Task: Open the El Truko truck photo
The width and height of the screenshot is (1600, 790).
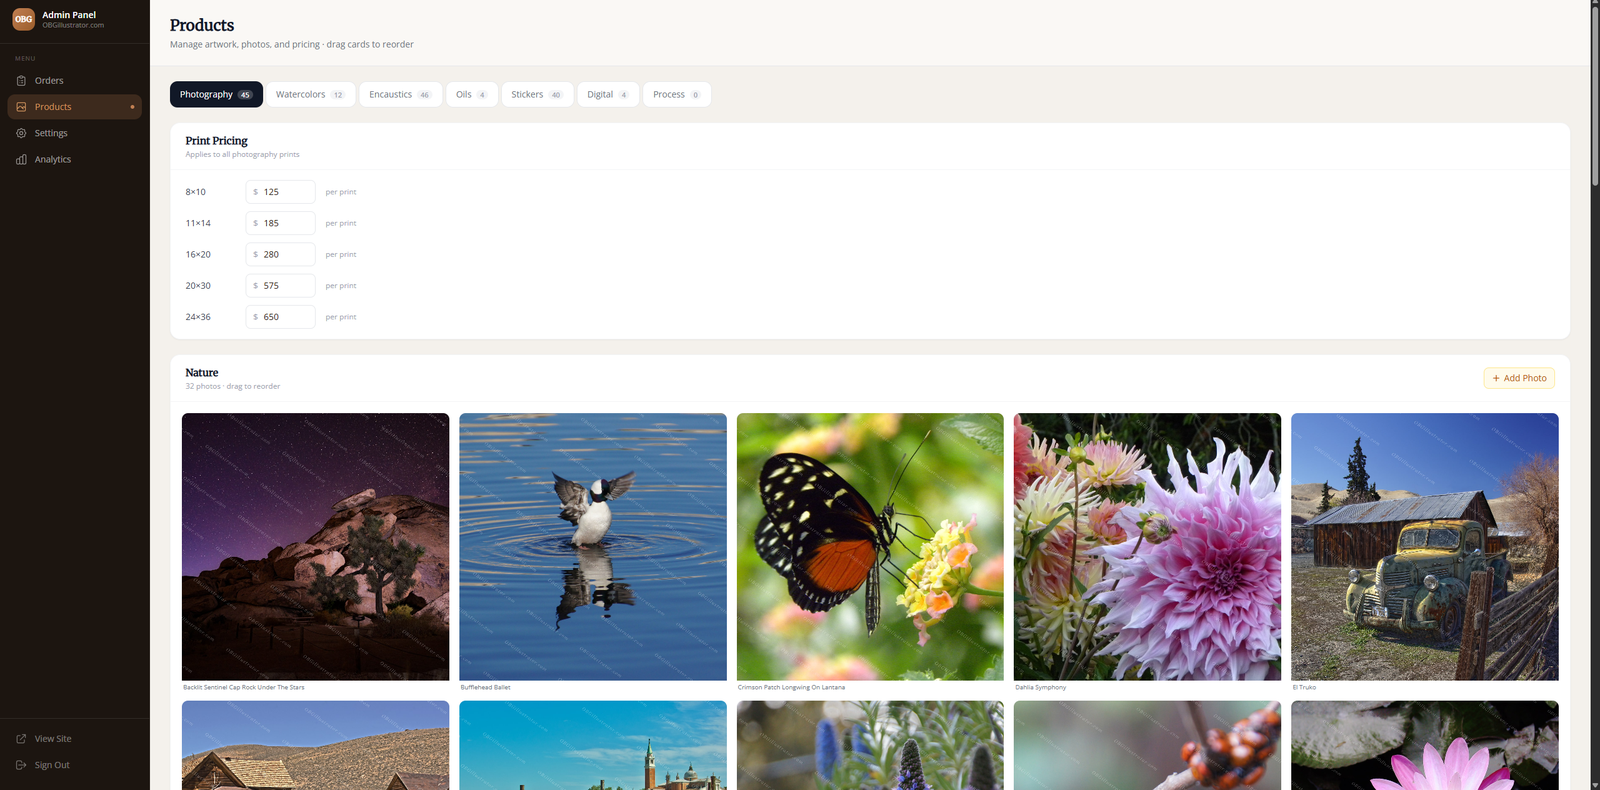Action: [x=1425, y=547]
